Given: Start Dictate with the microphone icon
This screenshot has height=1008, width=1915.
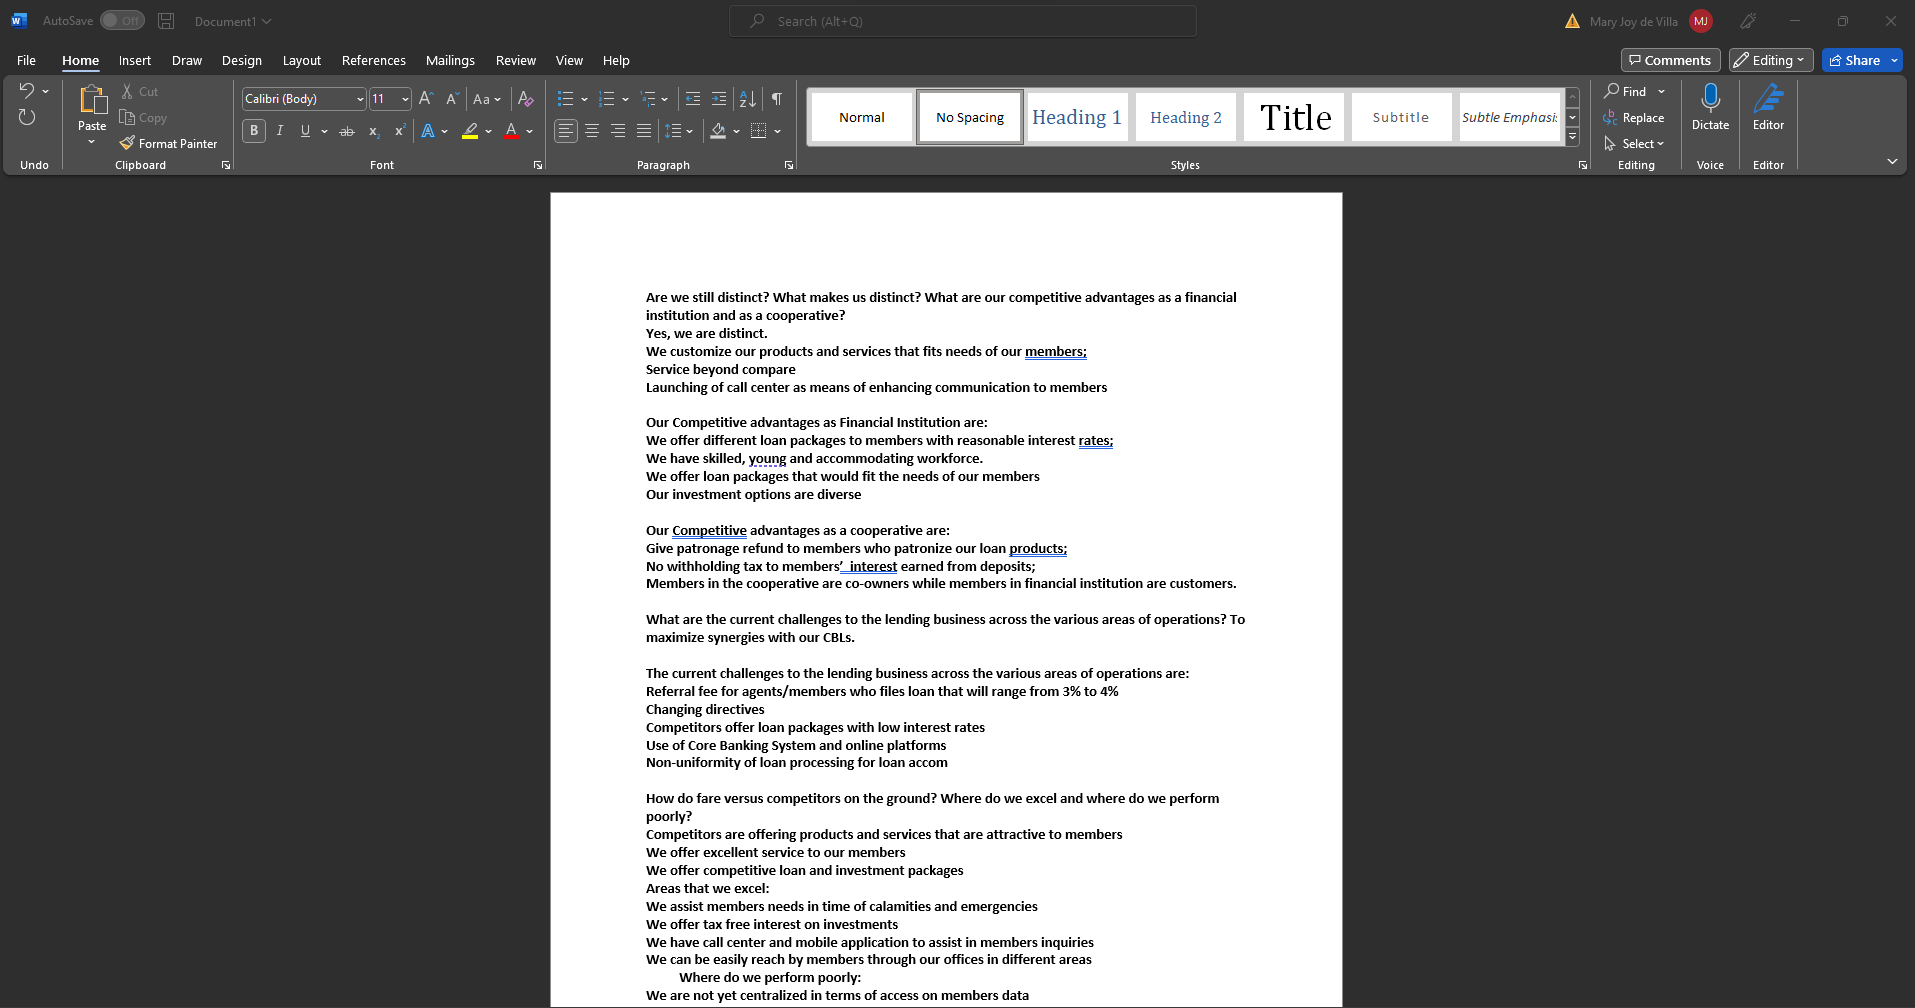Looking at the screenshot, I should 1710,98.
